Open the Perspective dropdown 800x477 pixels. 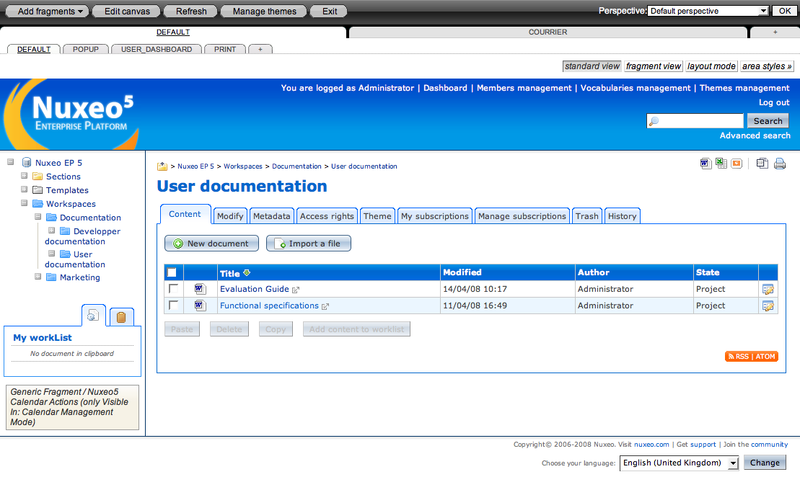pyautogui.click(x=708, y=11)
